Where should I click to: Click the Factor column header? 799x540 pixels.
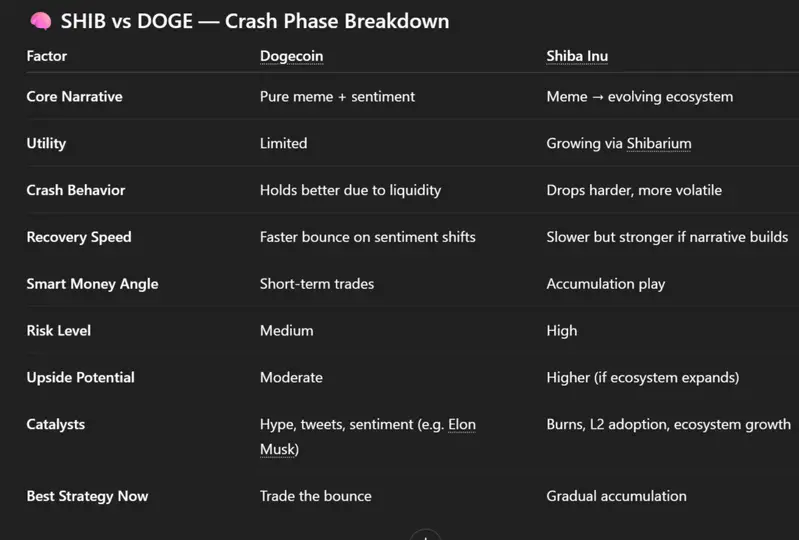click(x=47, y=56)
